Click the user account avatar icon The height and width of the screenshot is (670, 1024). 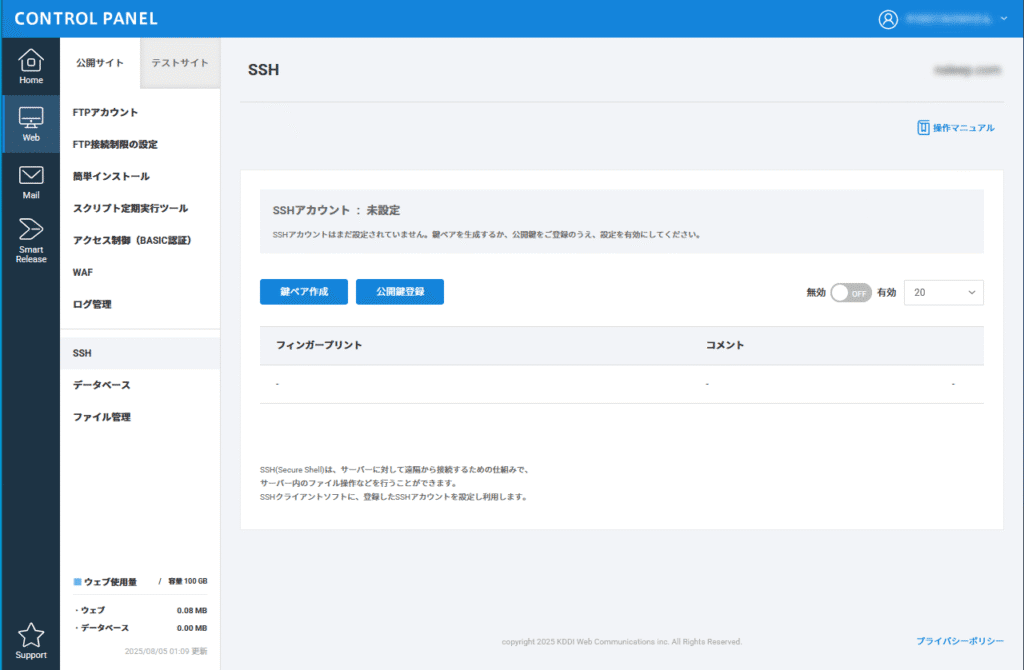tap(888, 19)
